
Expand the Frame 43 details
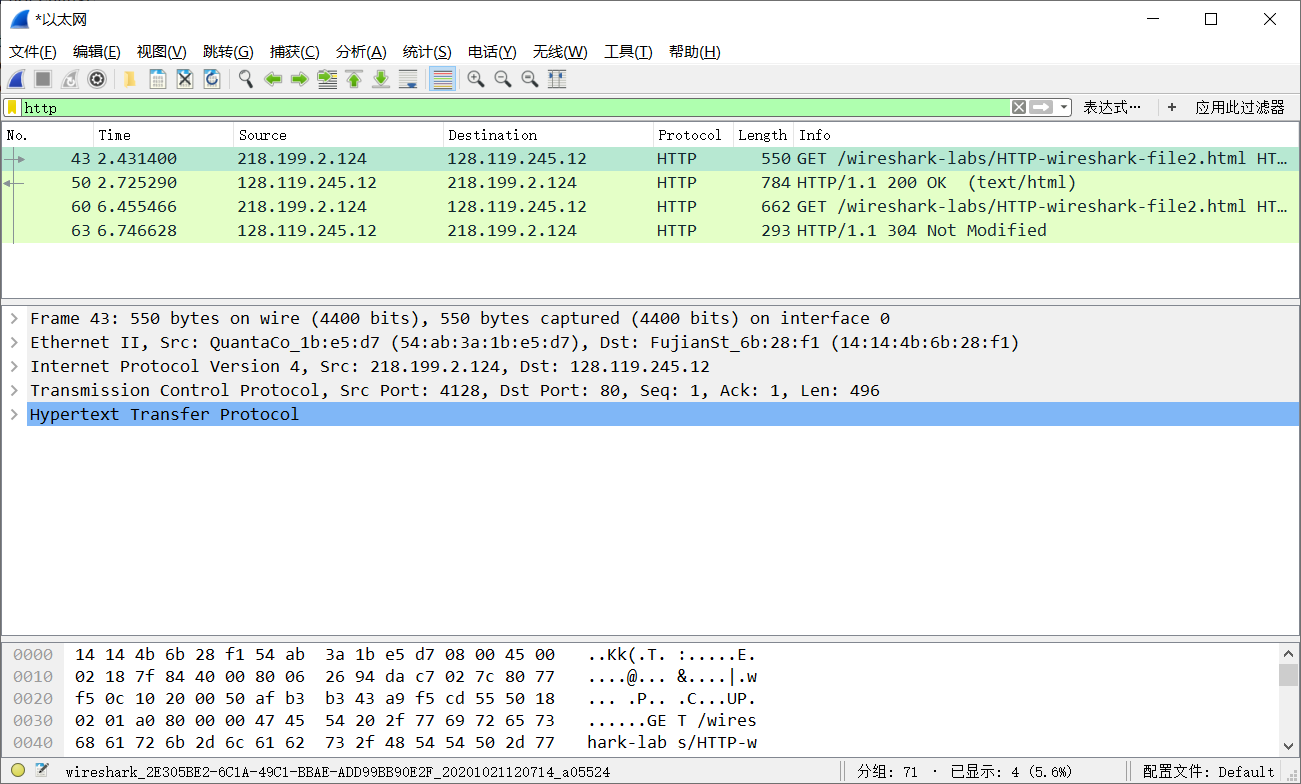point(14,318)
